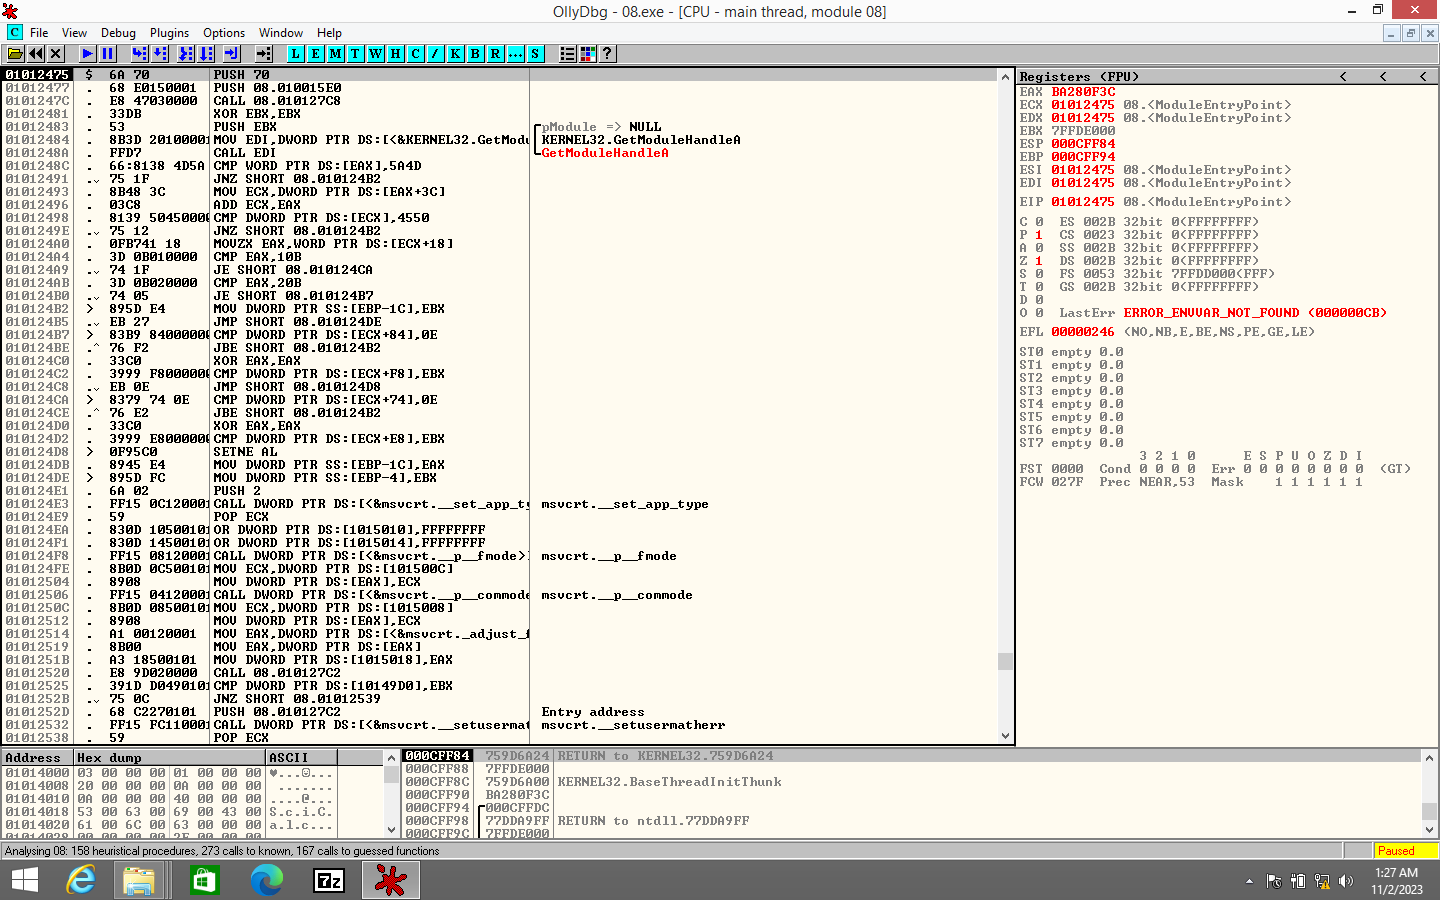
Task: Trace over with the toolbar icon
Action: tap(206, 54)
